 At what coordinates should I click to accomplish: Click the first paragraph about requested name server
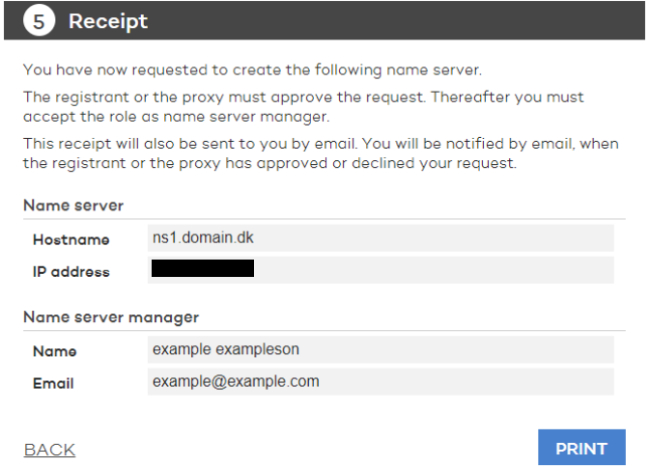pos(252,70)
